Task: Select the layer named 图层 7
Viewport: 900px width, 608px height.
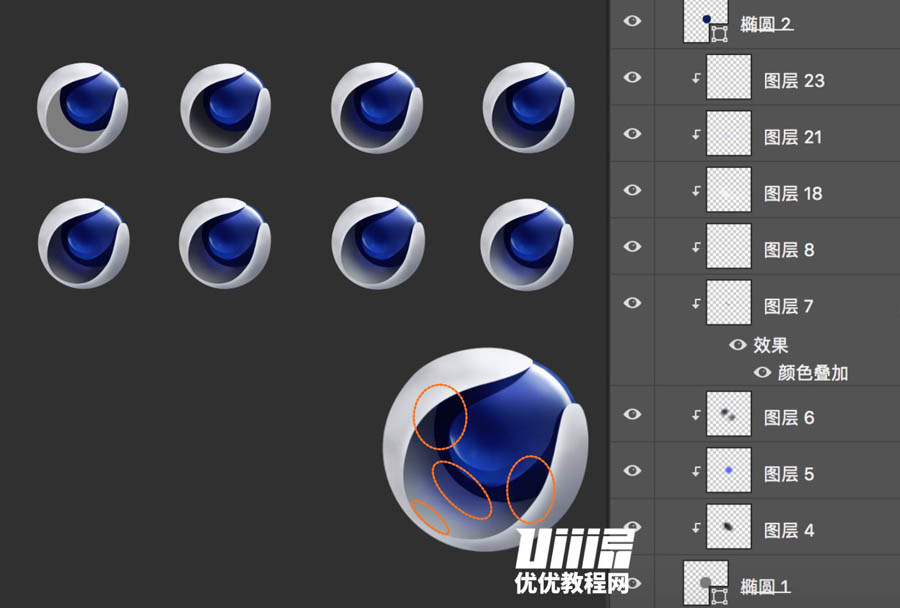Action: coord(788,306)
